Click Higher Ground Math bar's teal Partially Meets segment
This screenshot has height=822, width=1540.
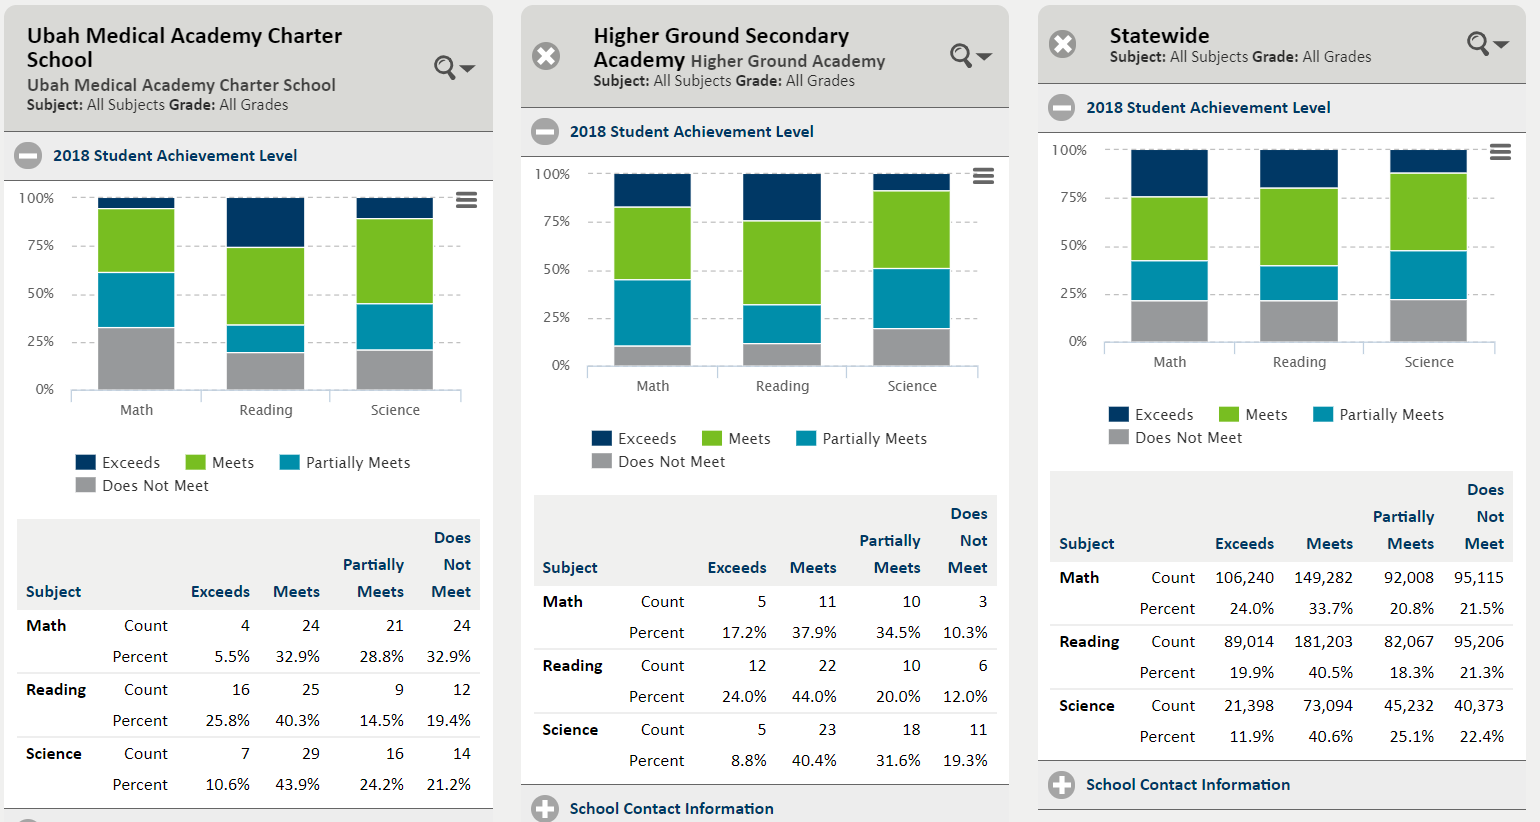(652, 313)
